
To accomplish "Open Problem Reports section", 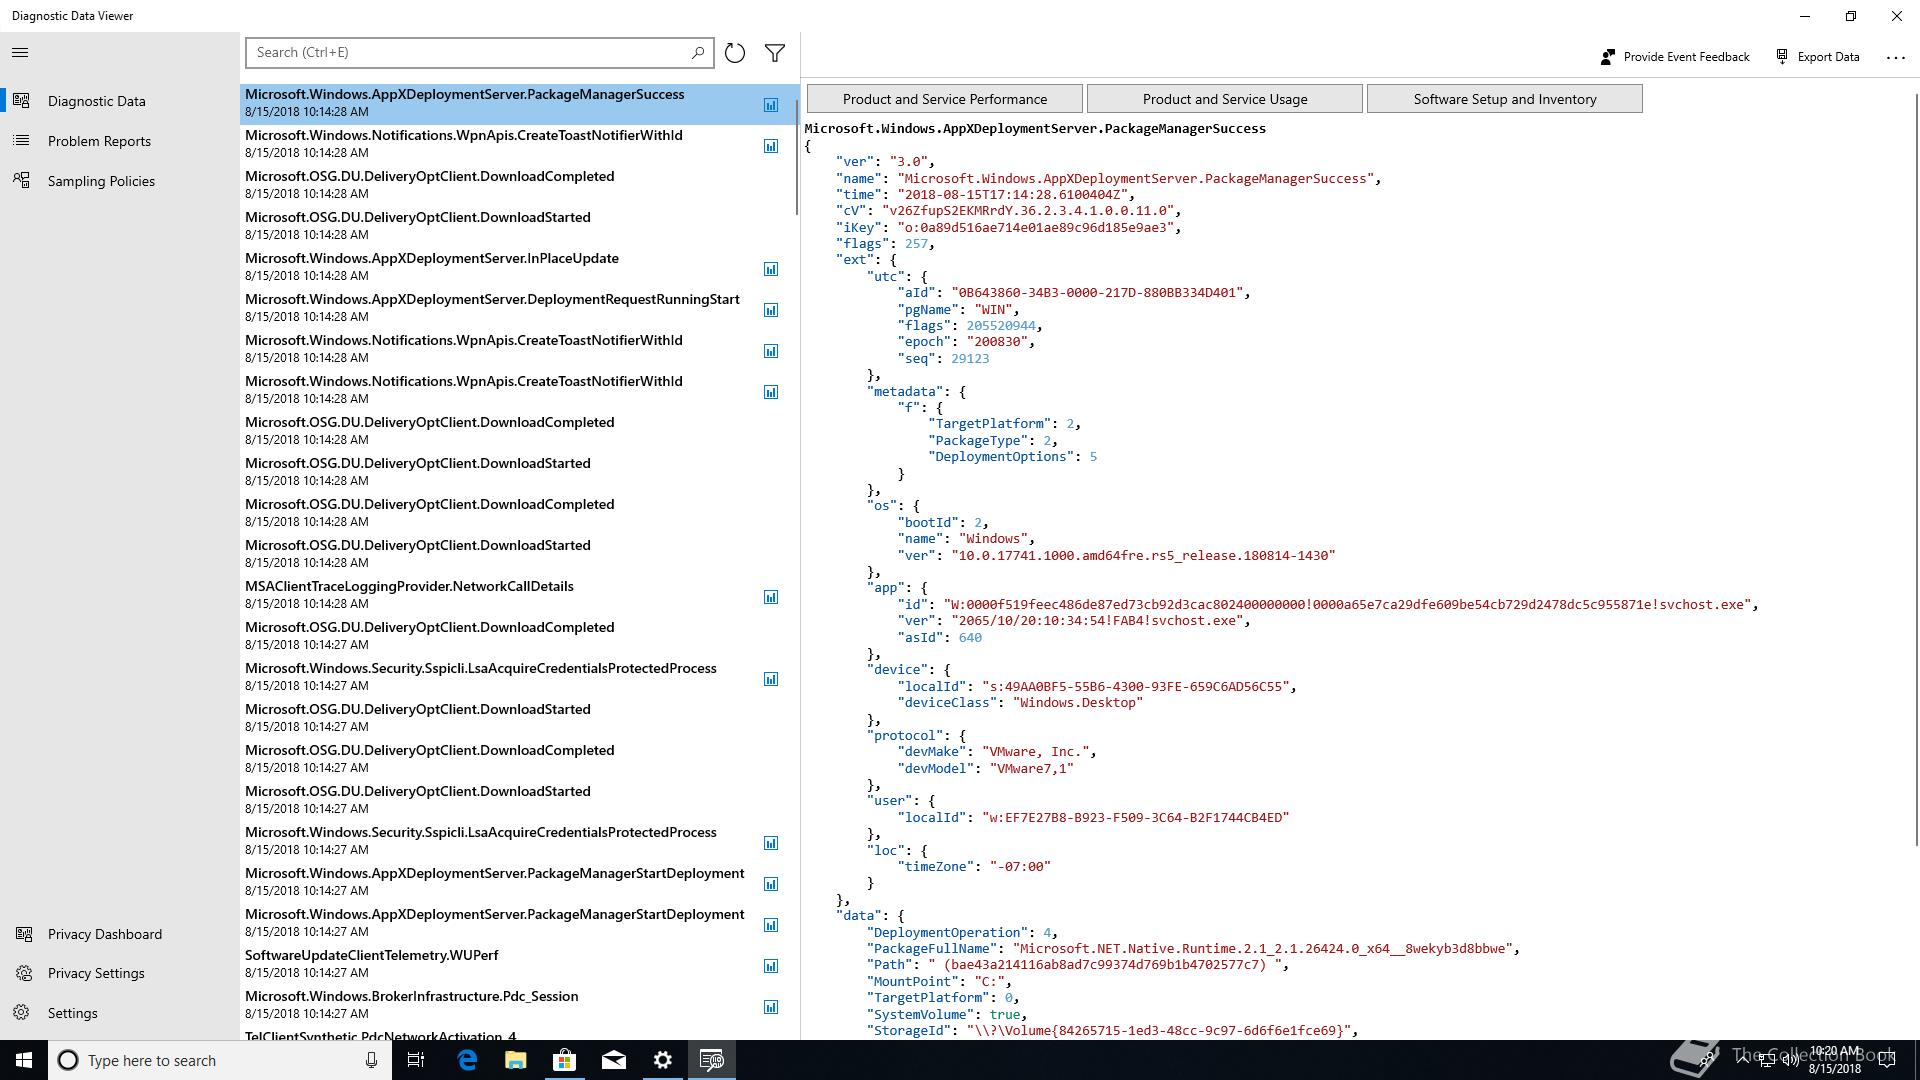I will click(120, 141).
